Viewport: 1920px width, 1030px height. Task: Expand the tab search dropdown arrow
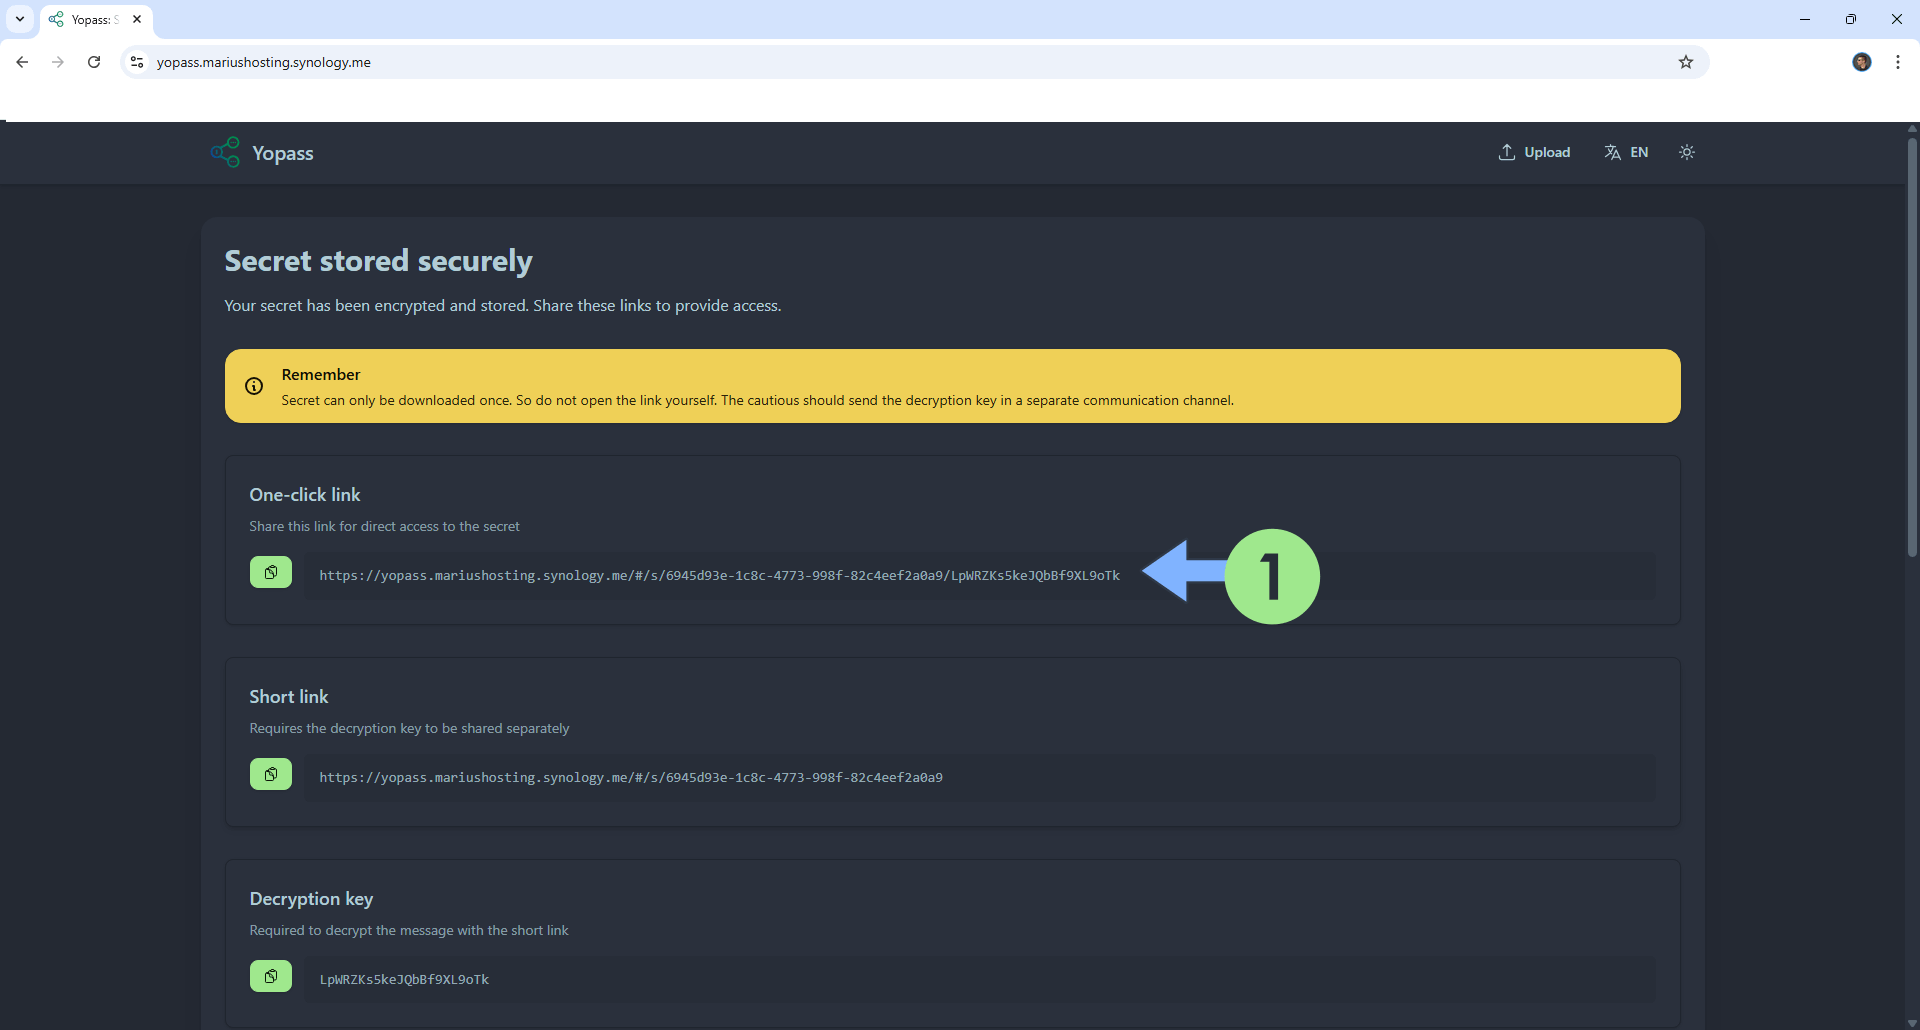pyautogui.click(x=19, y=19)
